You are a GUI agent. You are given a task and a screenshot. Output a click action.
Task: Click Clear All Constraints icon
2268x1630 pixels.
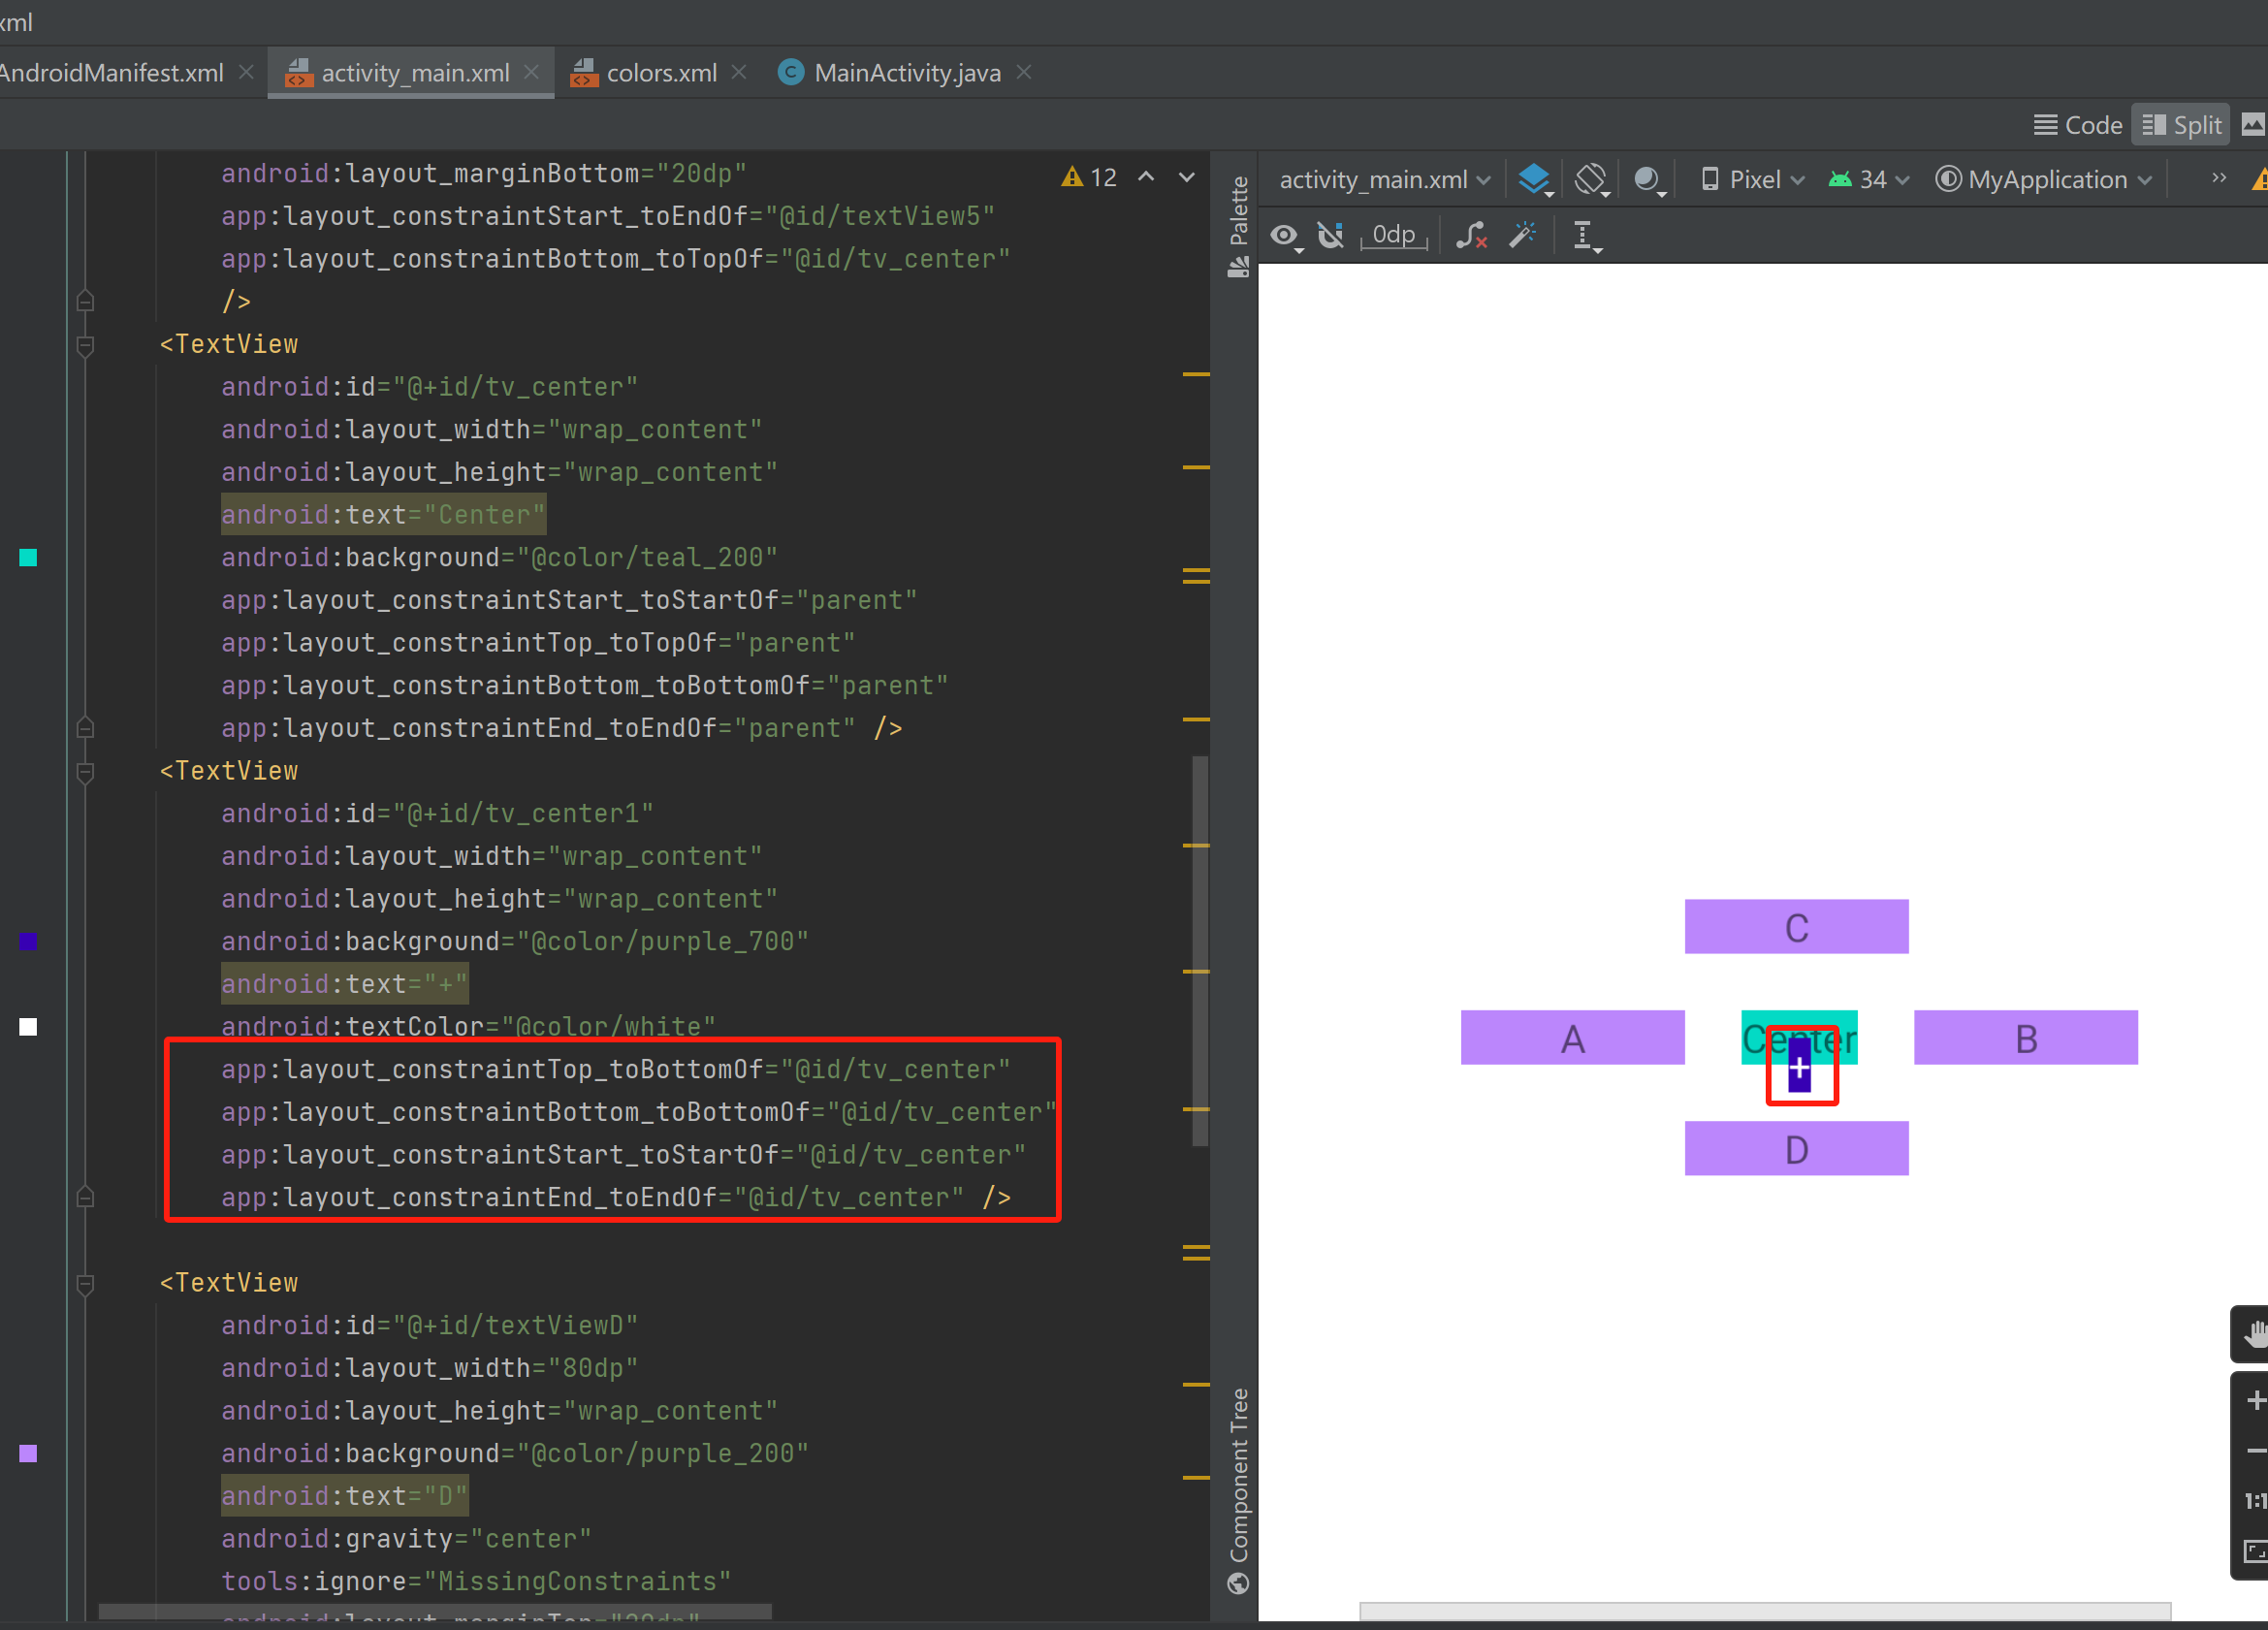1470,236
